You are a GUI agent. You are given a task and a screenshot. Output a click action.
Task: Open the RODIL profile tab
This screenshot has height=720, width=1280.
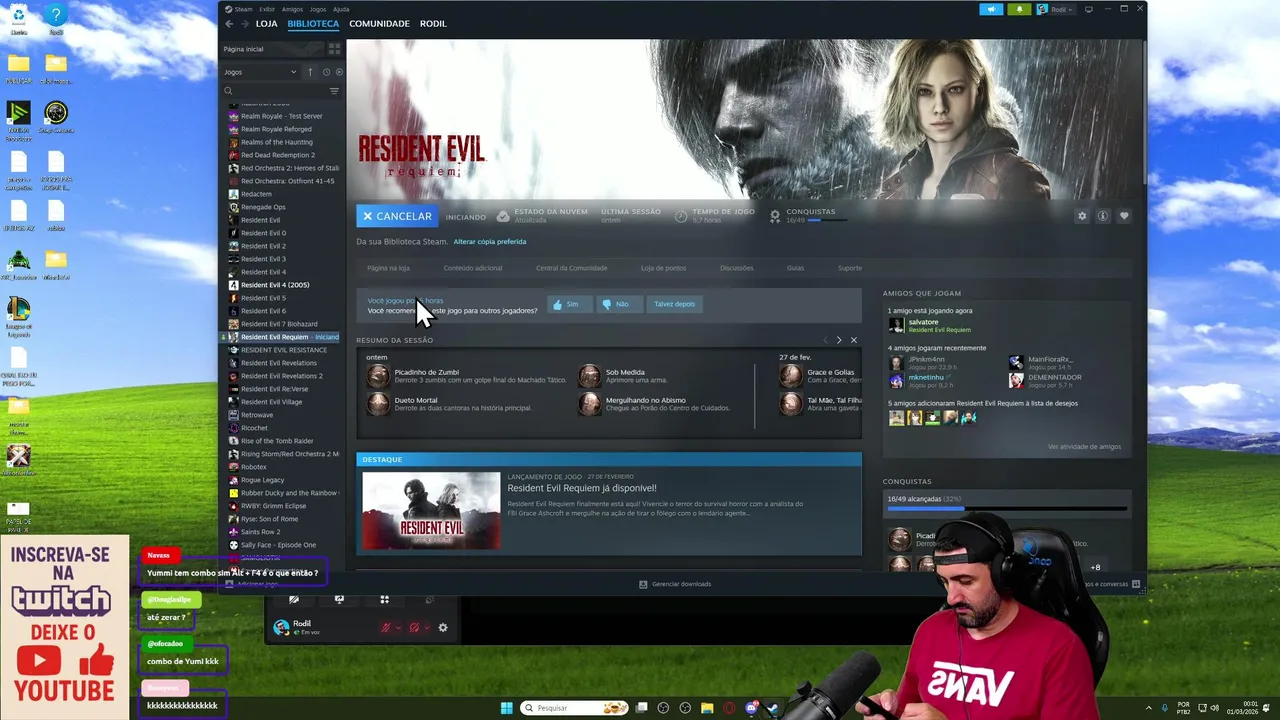[x=433, y=23]
